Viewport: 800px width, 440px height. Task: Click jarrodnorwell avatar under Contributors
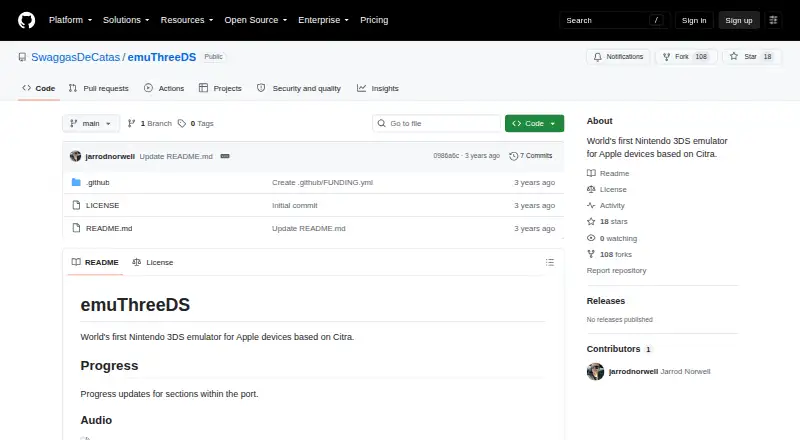point(595,372)
